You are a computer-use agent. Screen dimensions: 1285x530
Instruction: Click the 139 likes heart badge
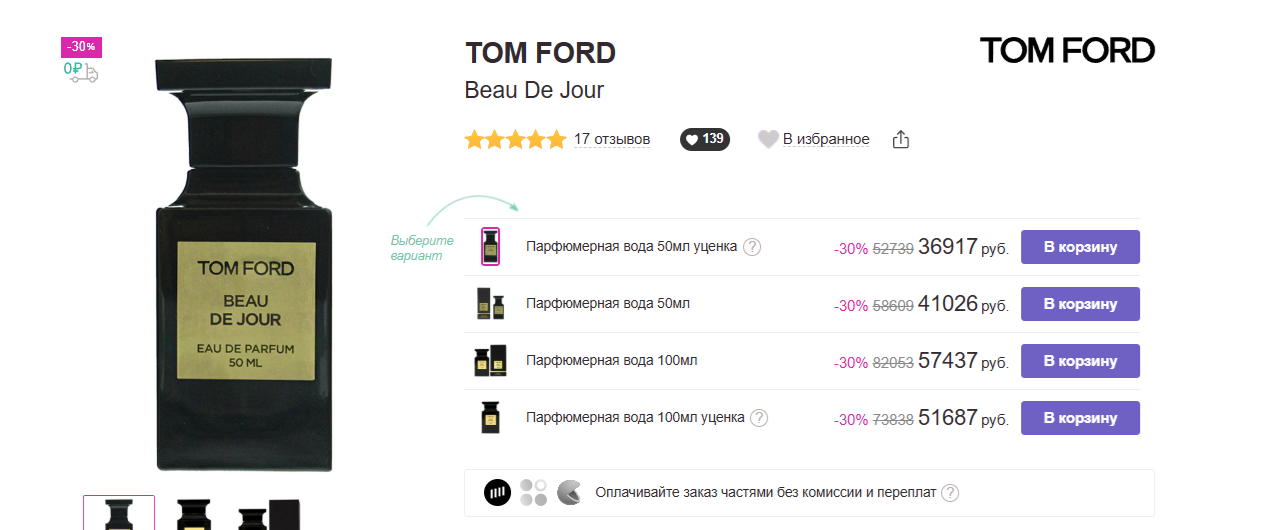tap(704, 139)
